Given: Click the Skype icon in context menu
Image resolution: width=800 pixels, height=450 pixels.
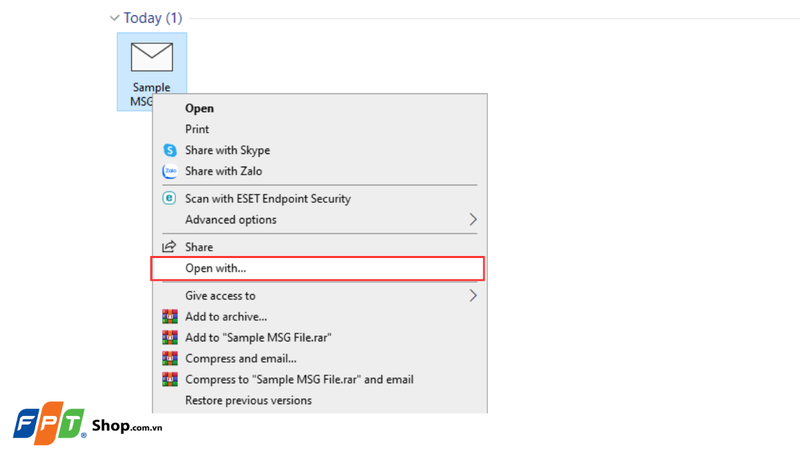Looking at the screenshot, I should [x=170, y=150].
